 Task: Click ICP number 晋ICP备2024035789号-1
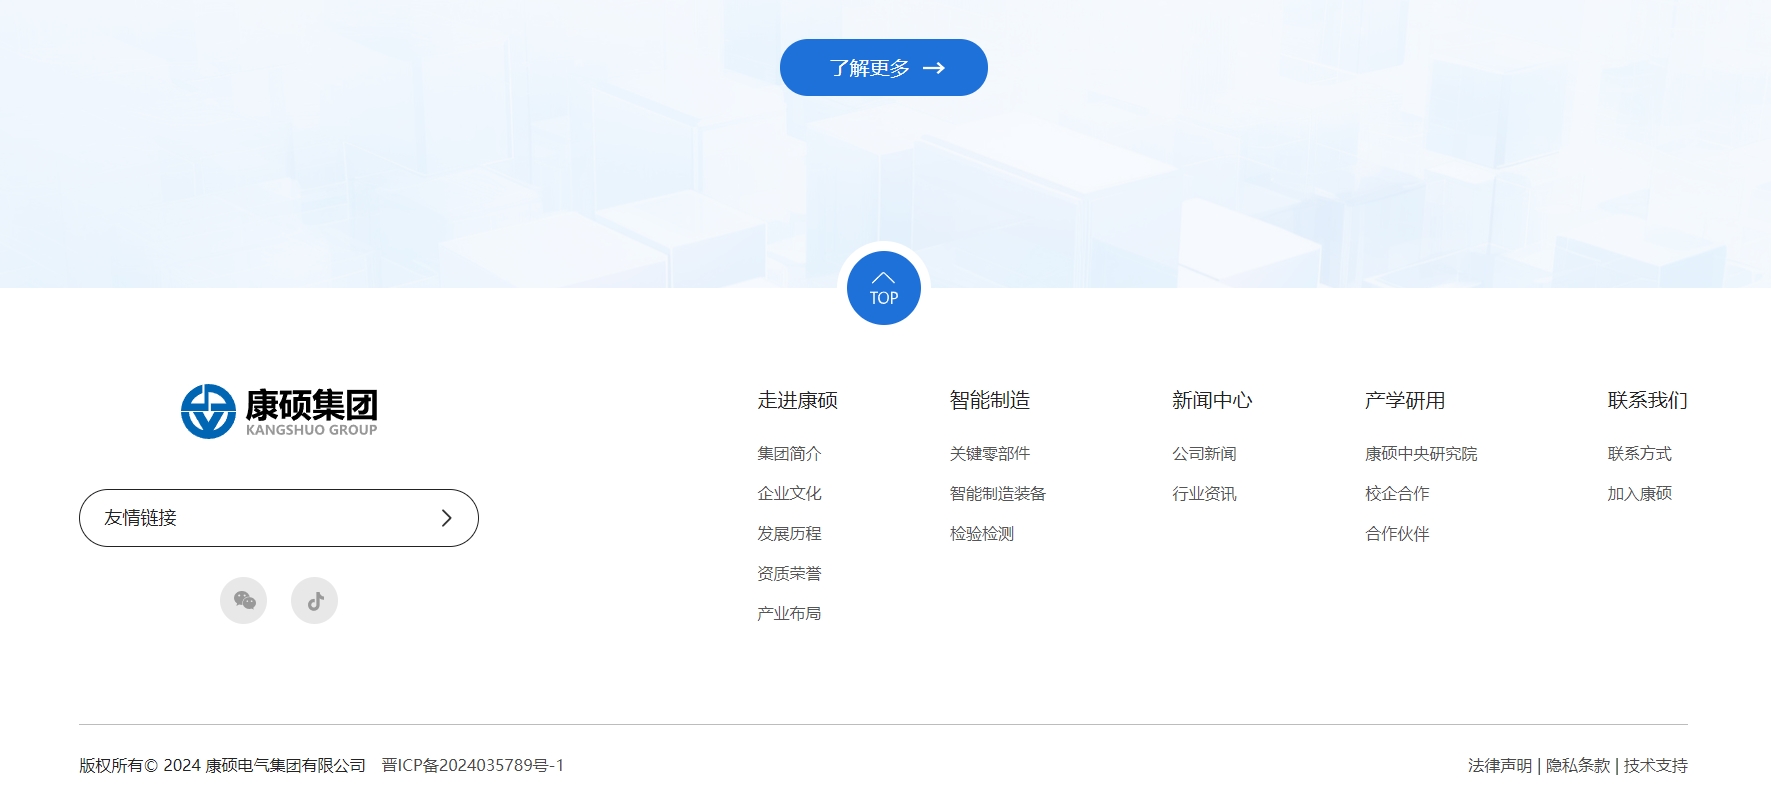coord(473,766)
